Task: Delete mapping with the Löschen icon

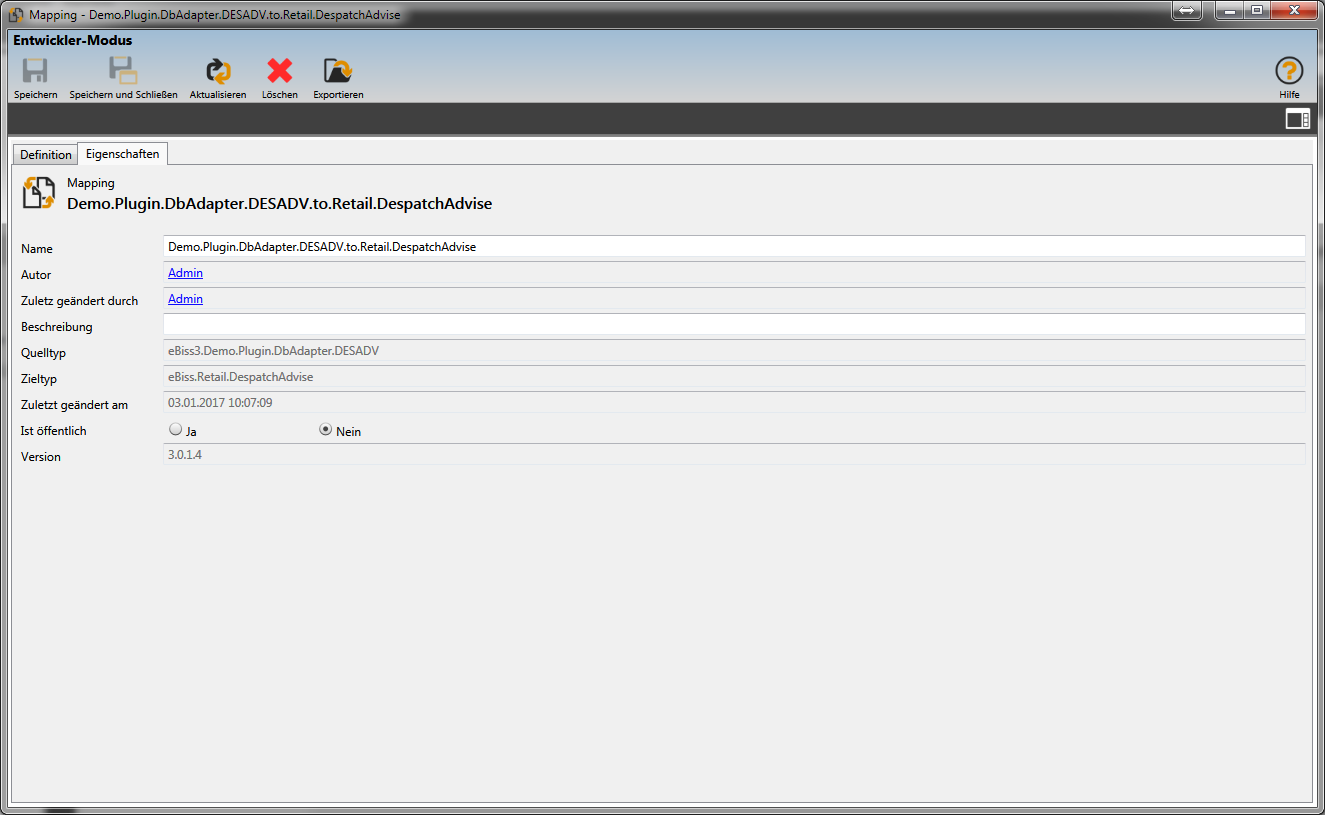Action: (x=280, y=72)
